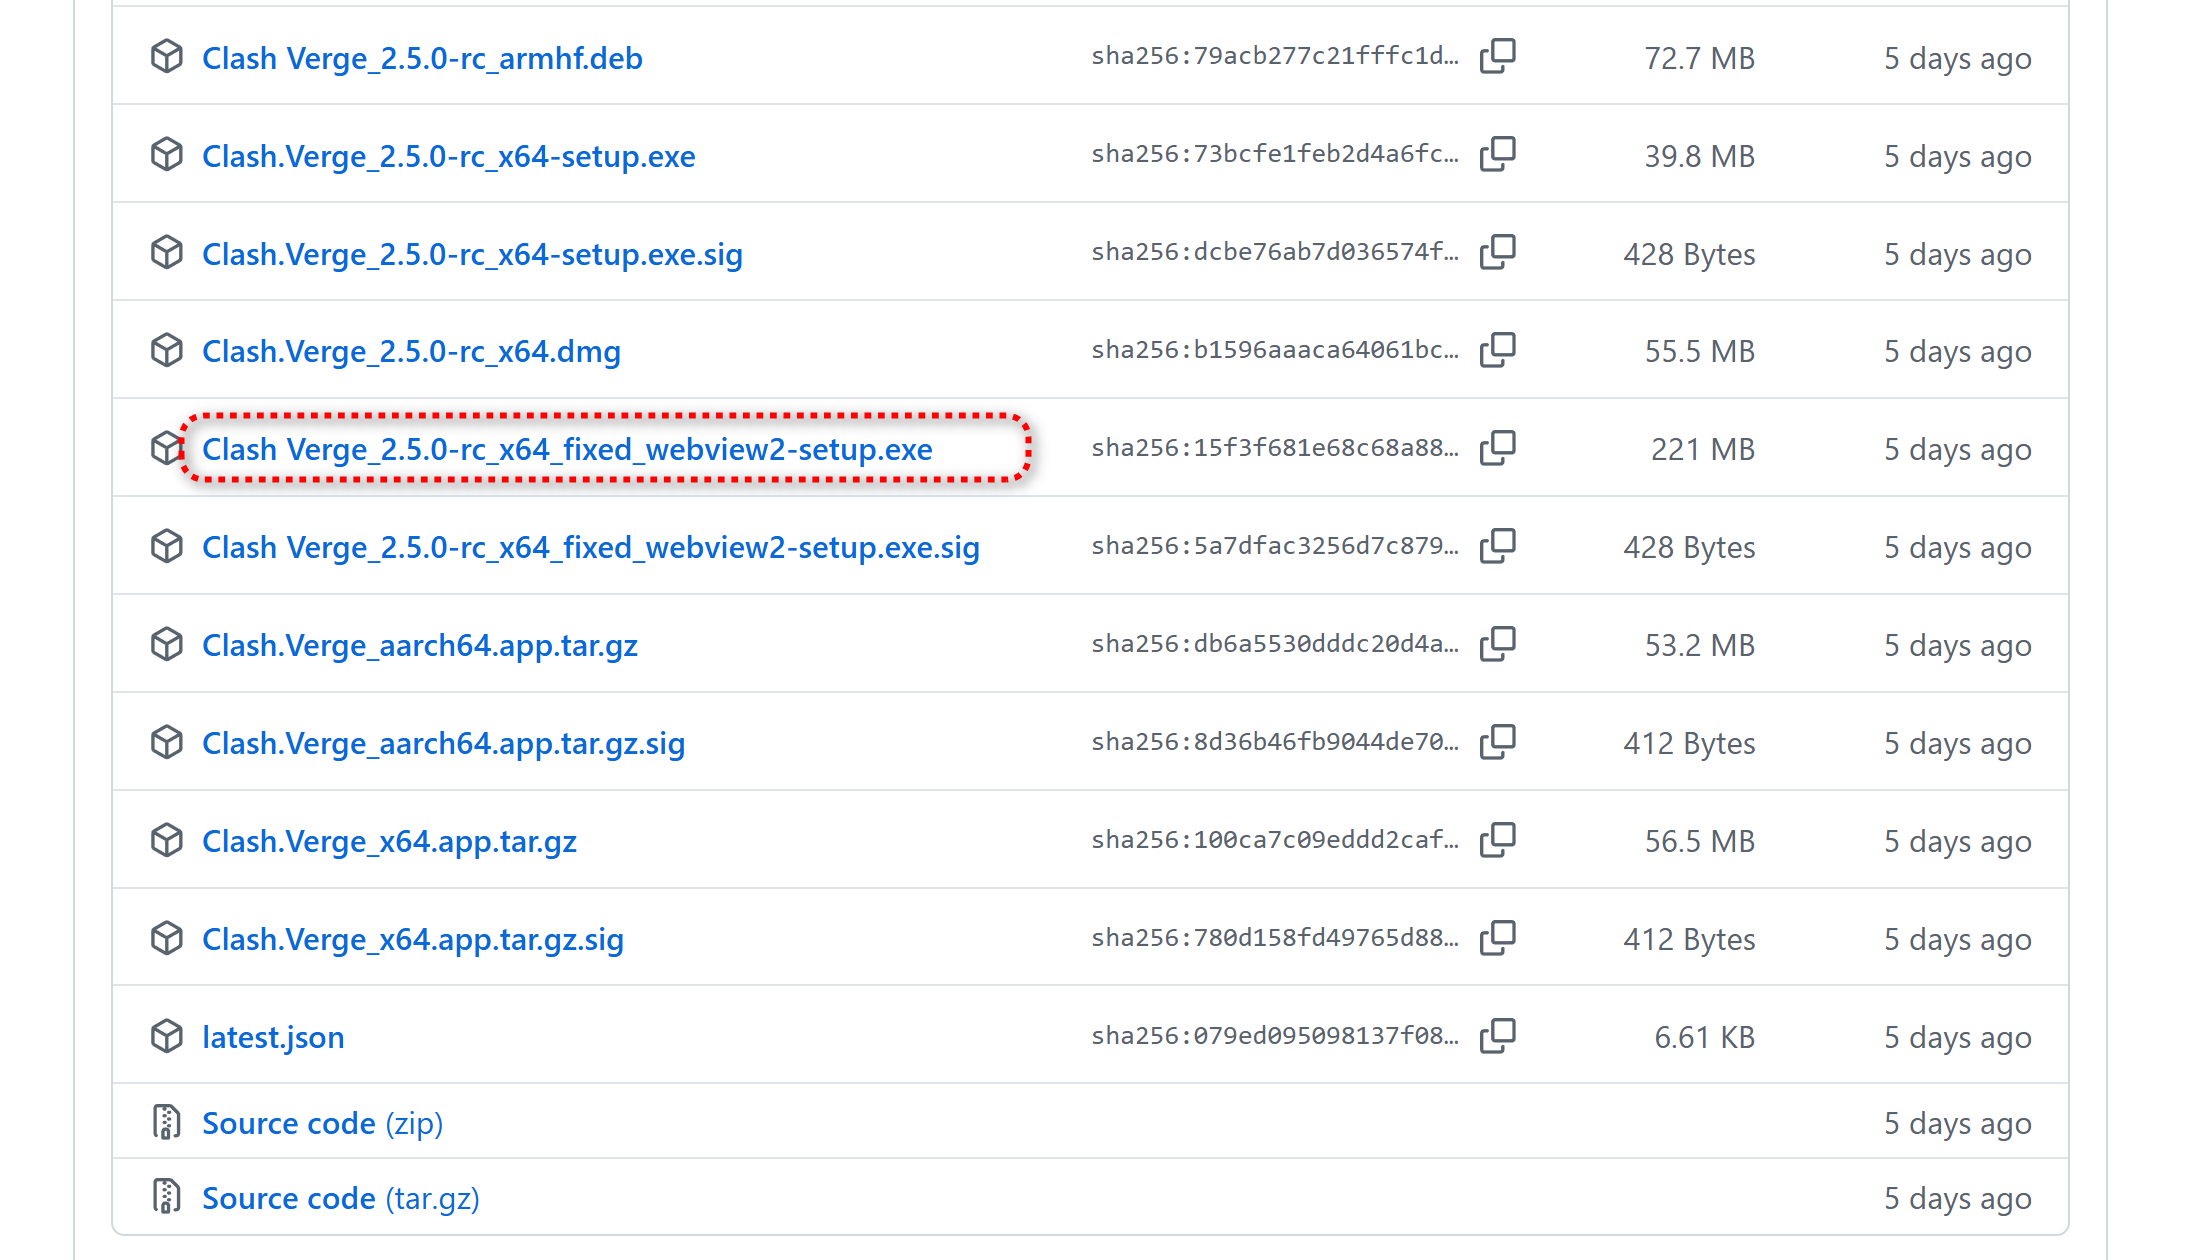Click the 53.2 MB file size
This screenshot has height=1260, width=2204.
click(x=1700, y=646)
